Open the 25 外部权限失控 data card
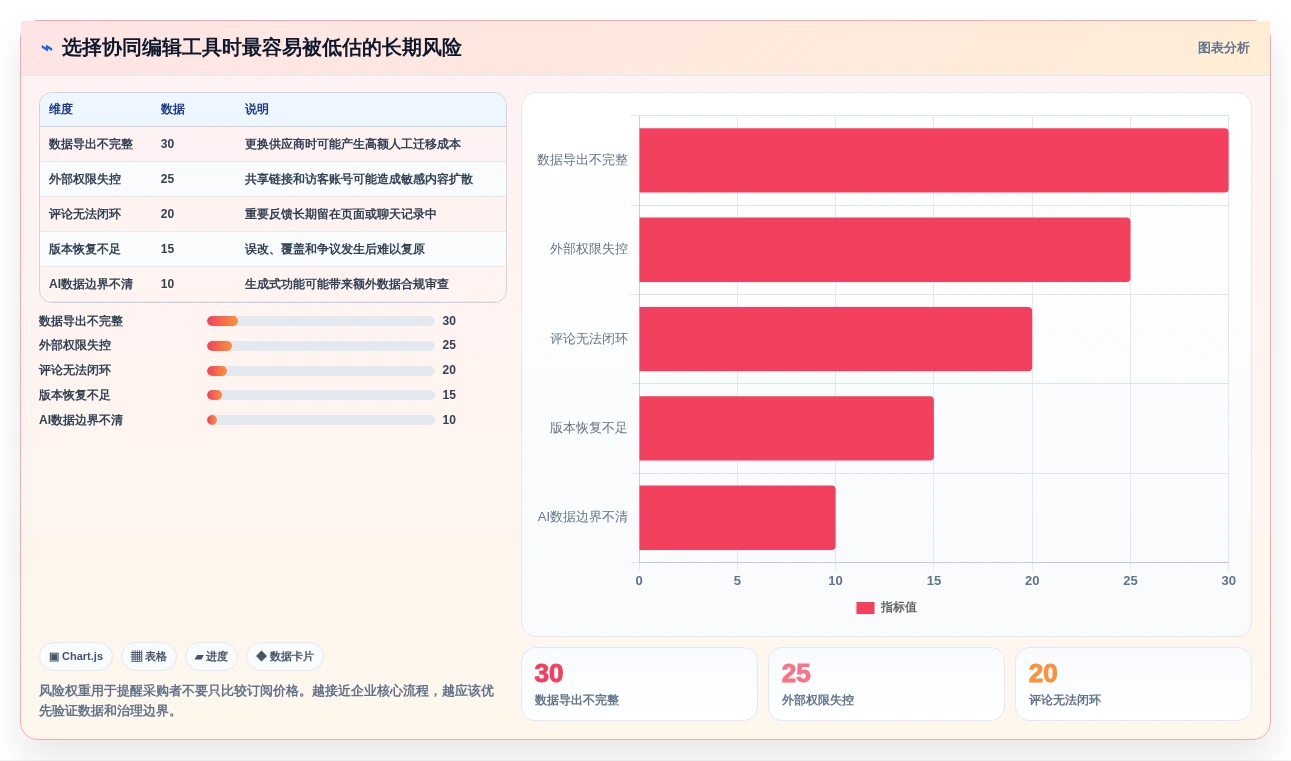The image size is (1291, 761). coord(886,684)
